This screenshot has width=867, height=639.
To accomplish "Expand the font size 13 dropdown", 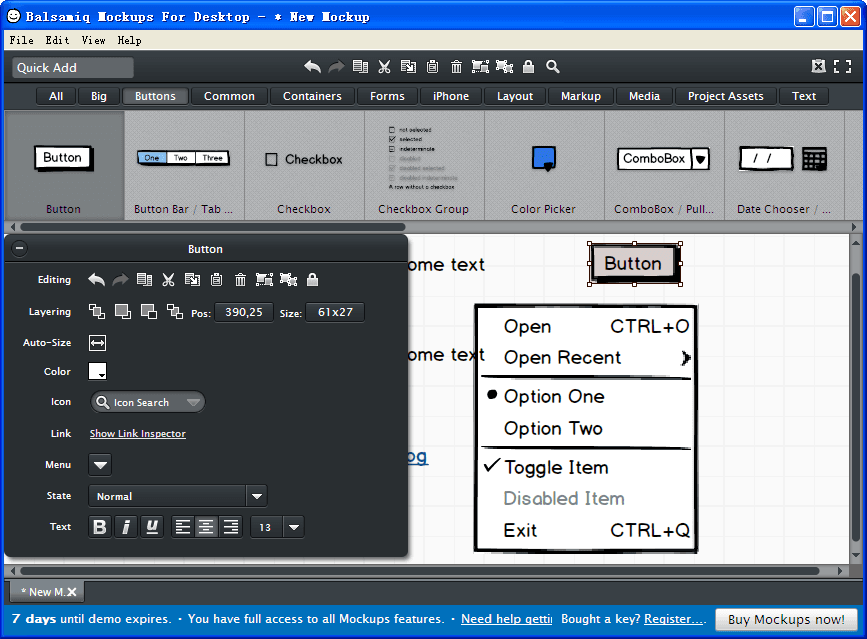I will tap(293, 527).
